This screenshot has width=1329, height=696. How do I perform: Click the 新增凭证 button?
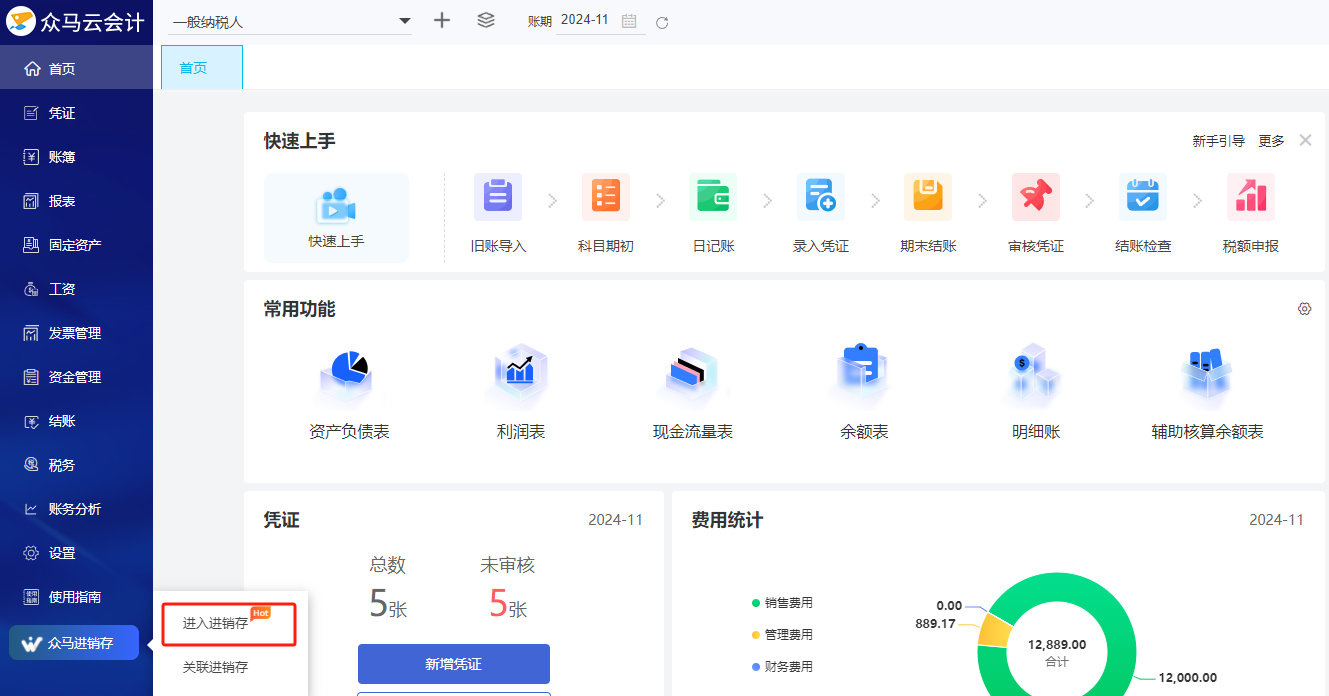(454, 664)
